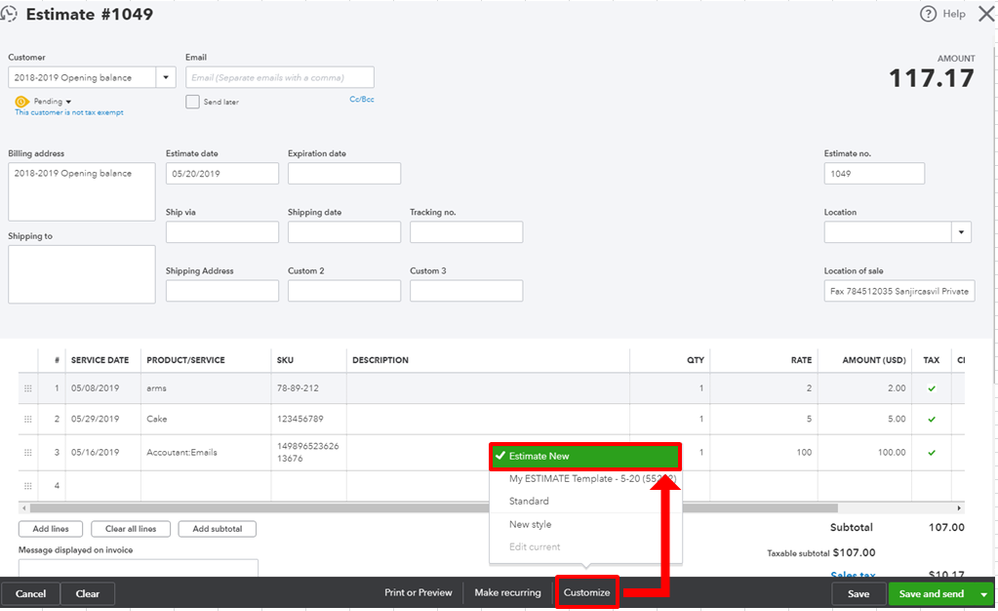Click the Shipping date field
This screenshot has width=998, height=611.
click(x=344, y=232)
